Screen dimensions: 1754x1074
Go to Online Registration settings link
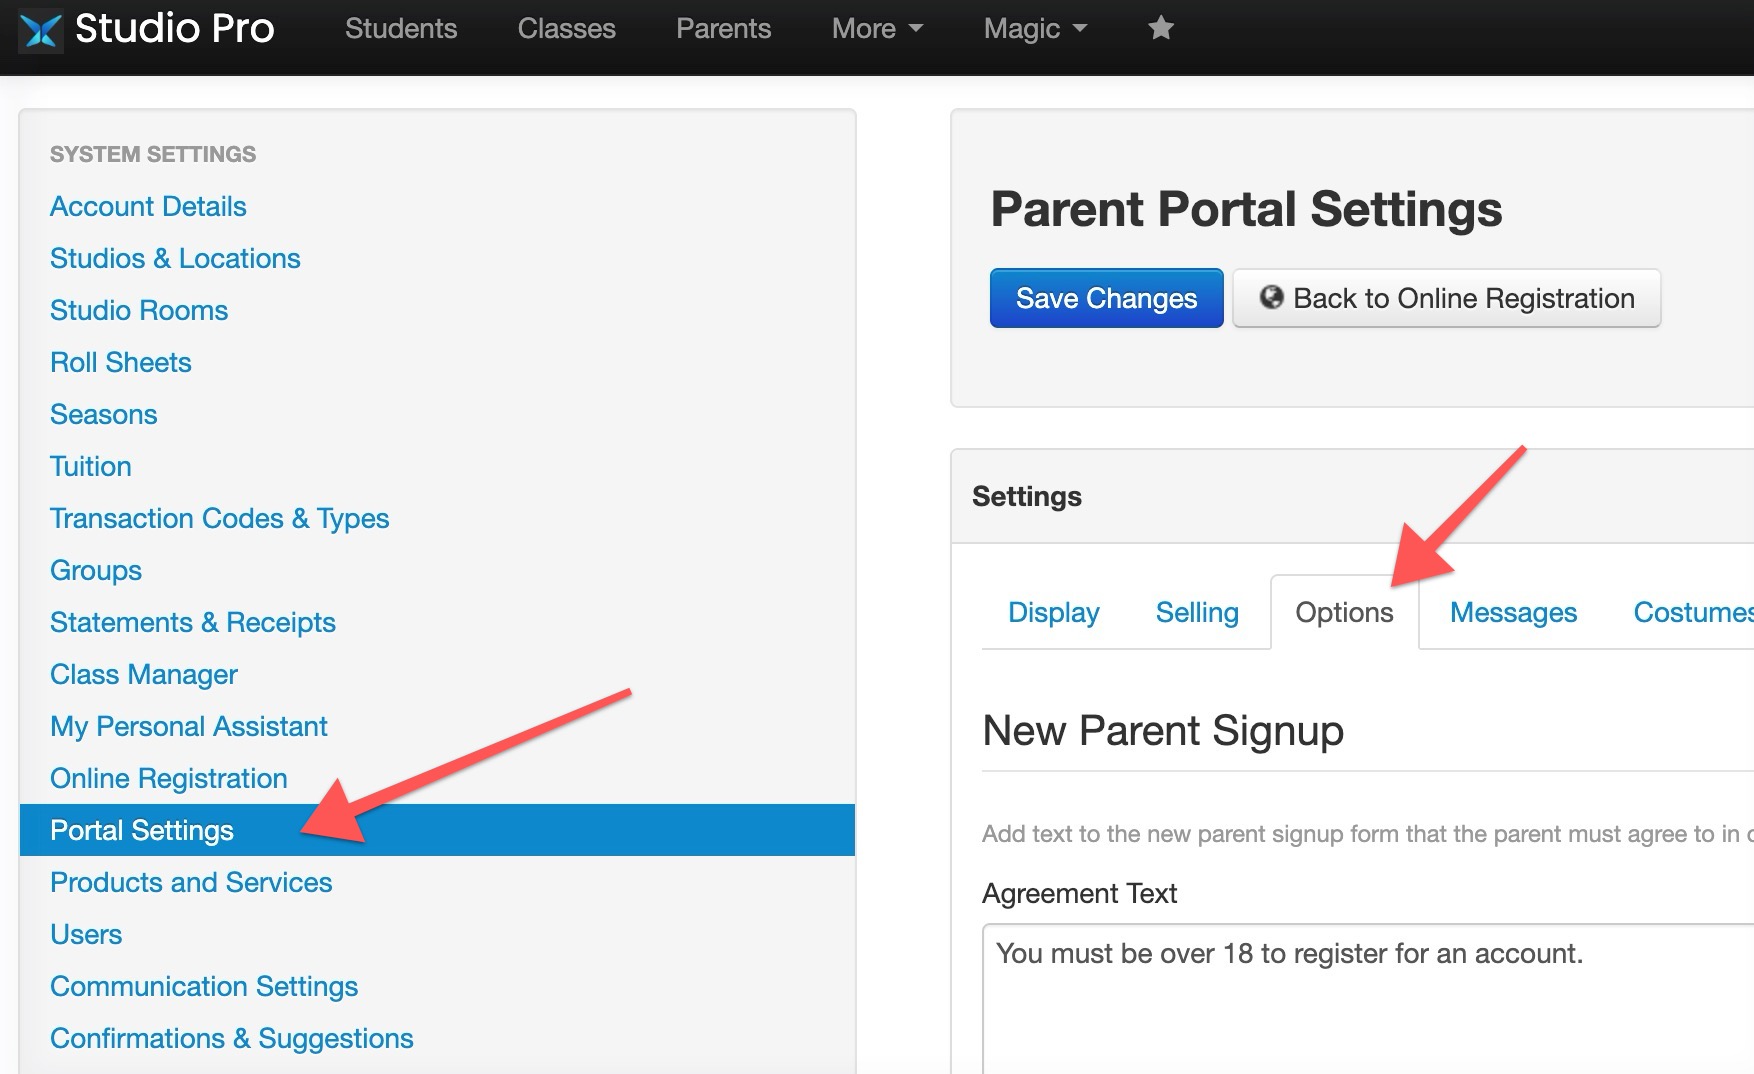[169, 778]
